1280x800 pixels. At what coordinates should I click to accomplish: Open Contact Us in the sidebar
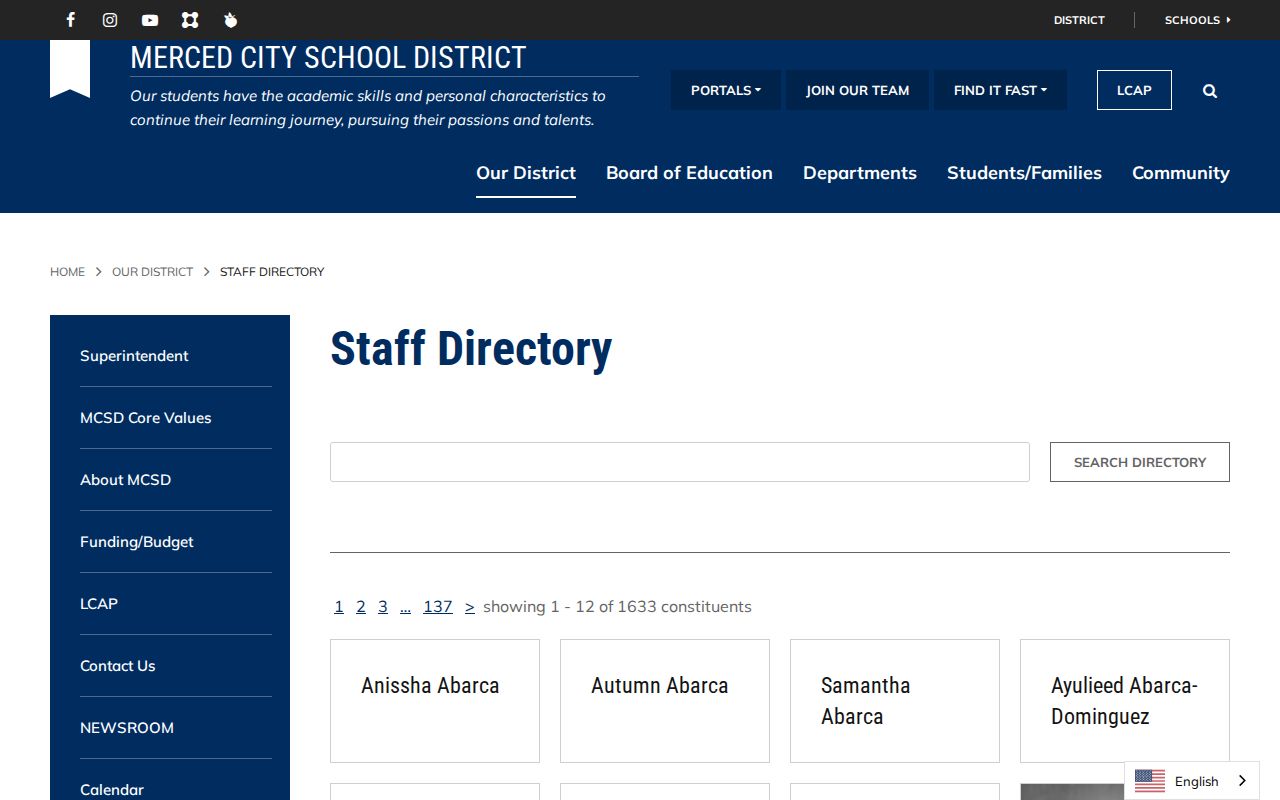coord(118,666)
